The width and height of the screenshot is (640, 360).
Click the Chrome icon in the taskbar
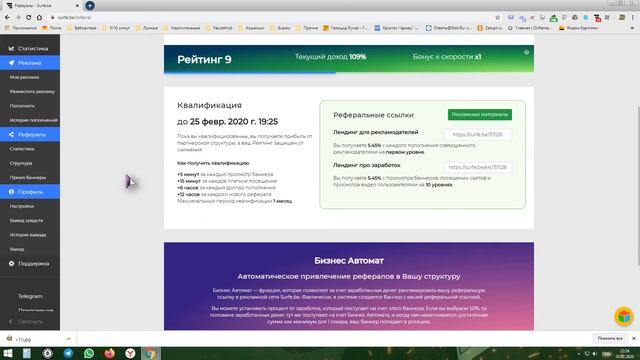tap(151, 353)
